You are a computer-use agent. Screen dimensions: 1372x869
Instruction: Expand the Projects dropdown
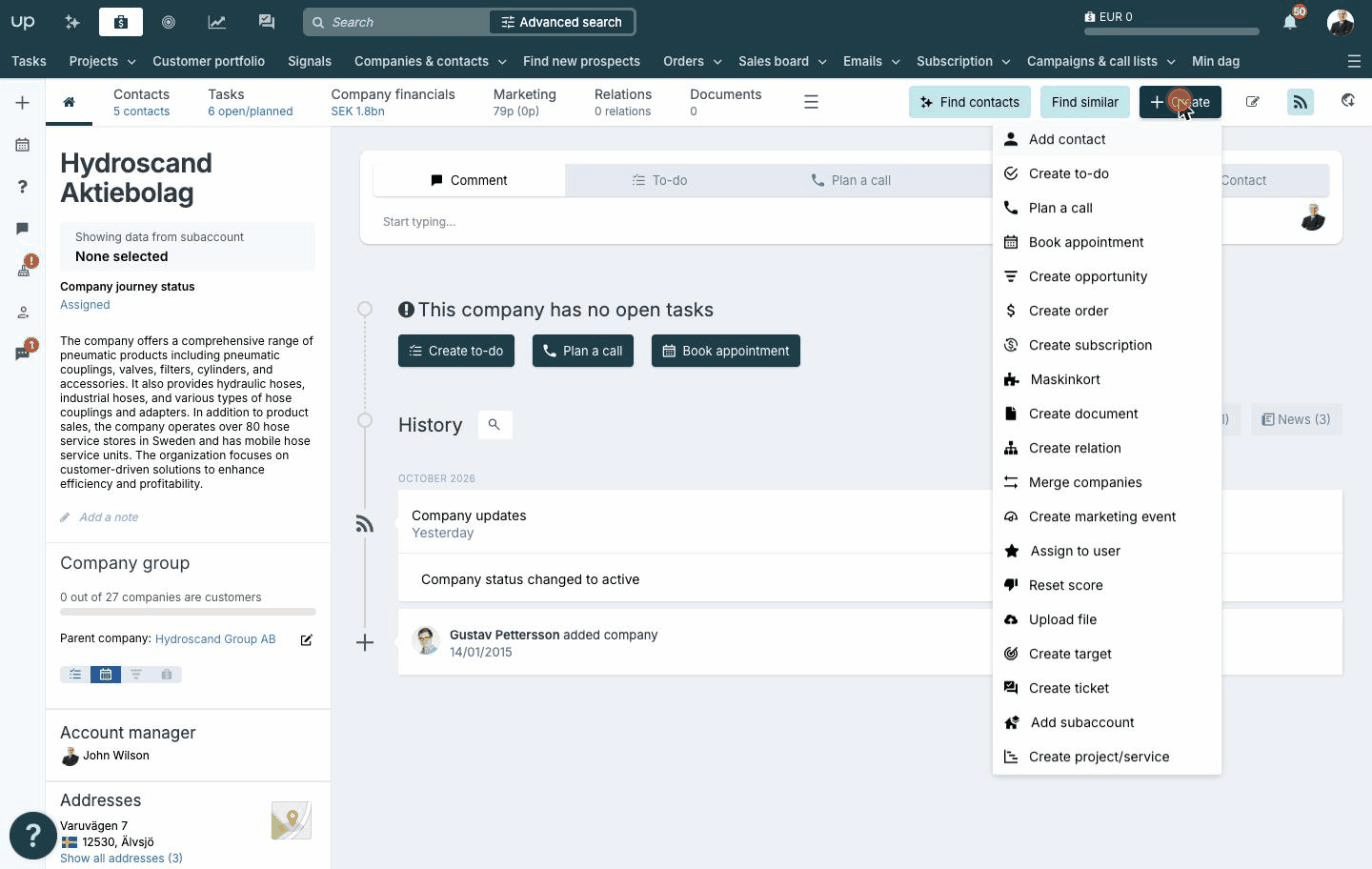pos(102,61)
